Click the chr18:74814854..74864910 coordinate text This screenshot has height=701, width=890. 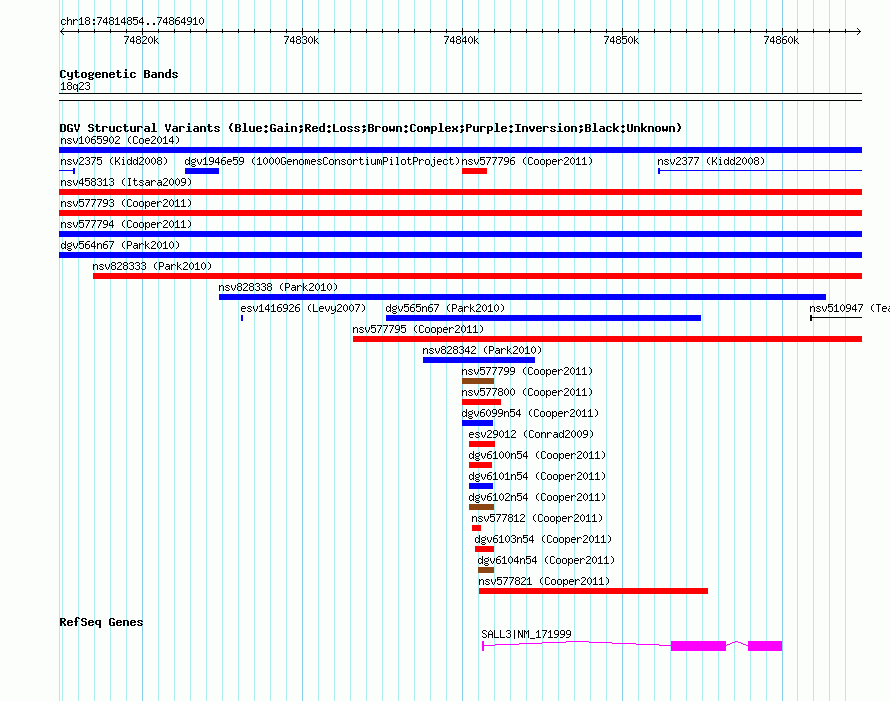coord(132,21)
